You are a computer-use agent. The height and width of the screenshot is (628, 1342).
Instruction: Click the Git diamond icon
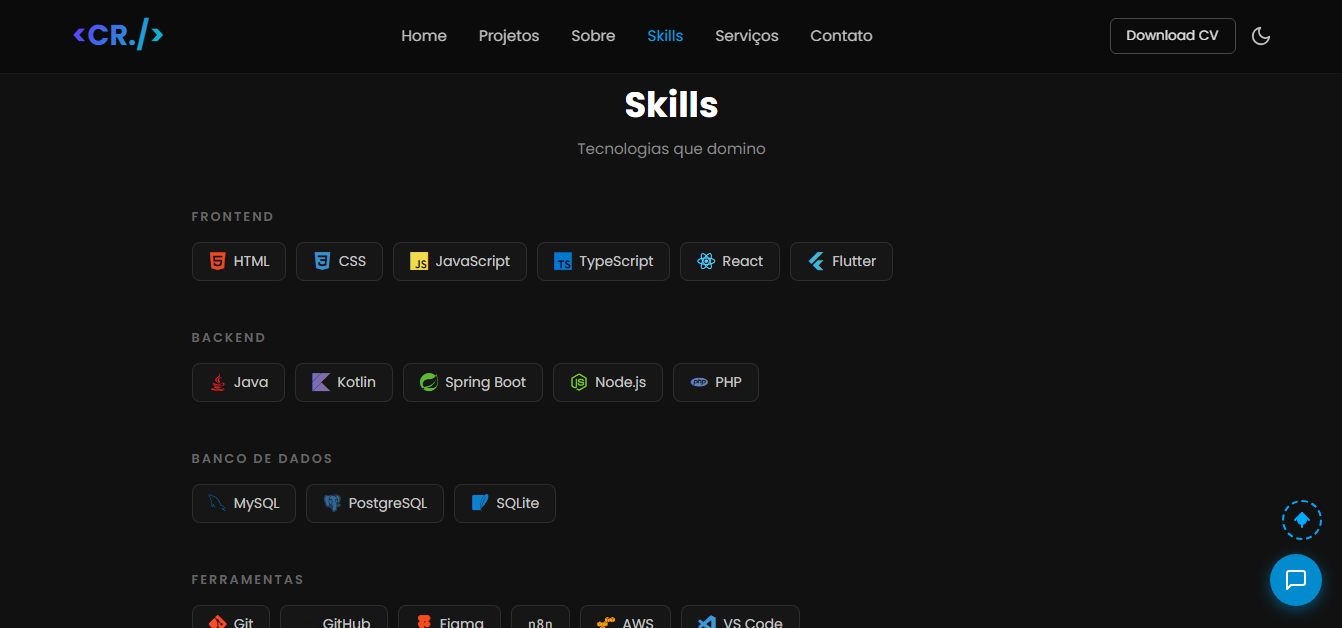click(217, 622)
